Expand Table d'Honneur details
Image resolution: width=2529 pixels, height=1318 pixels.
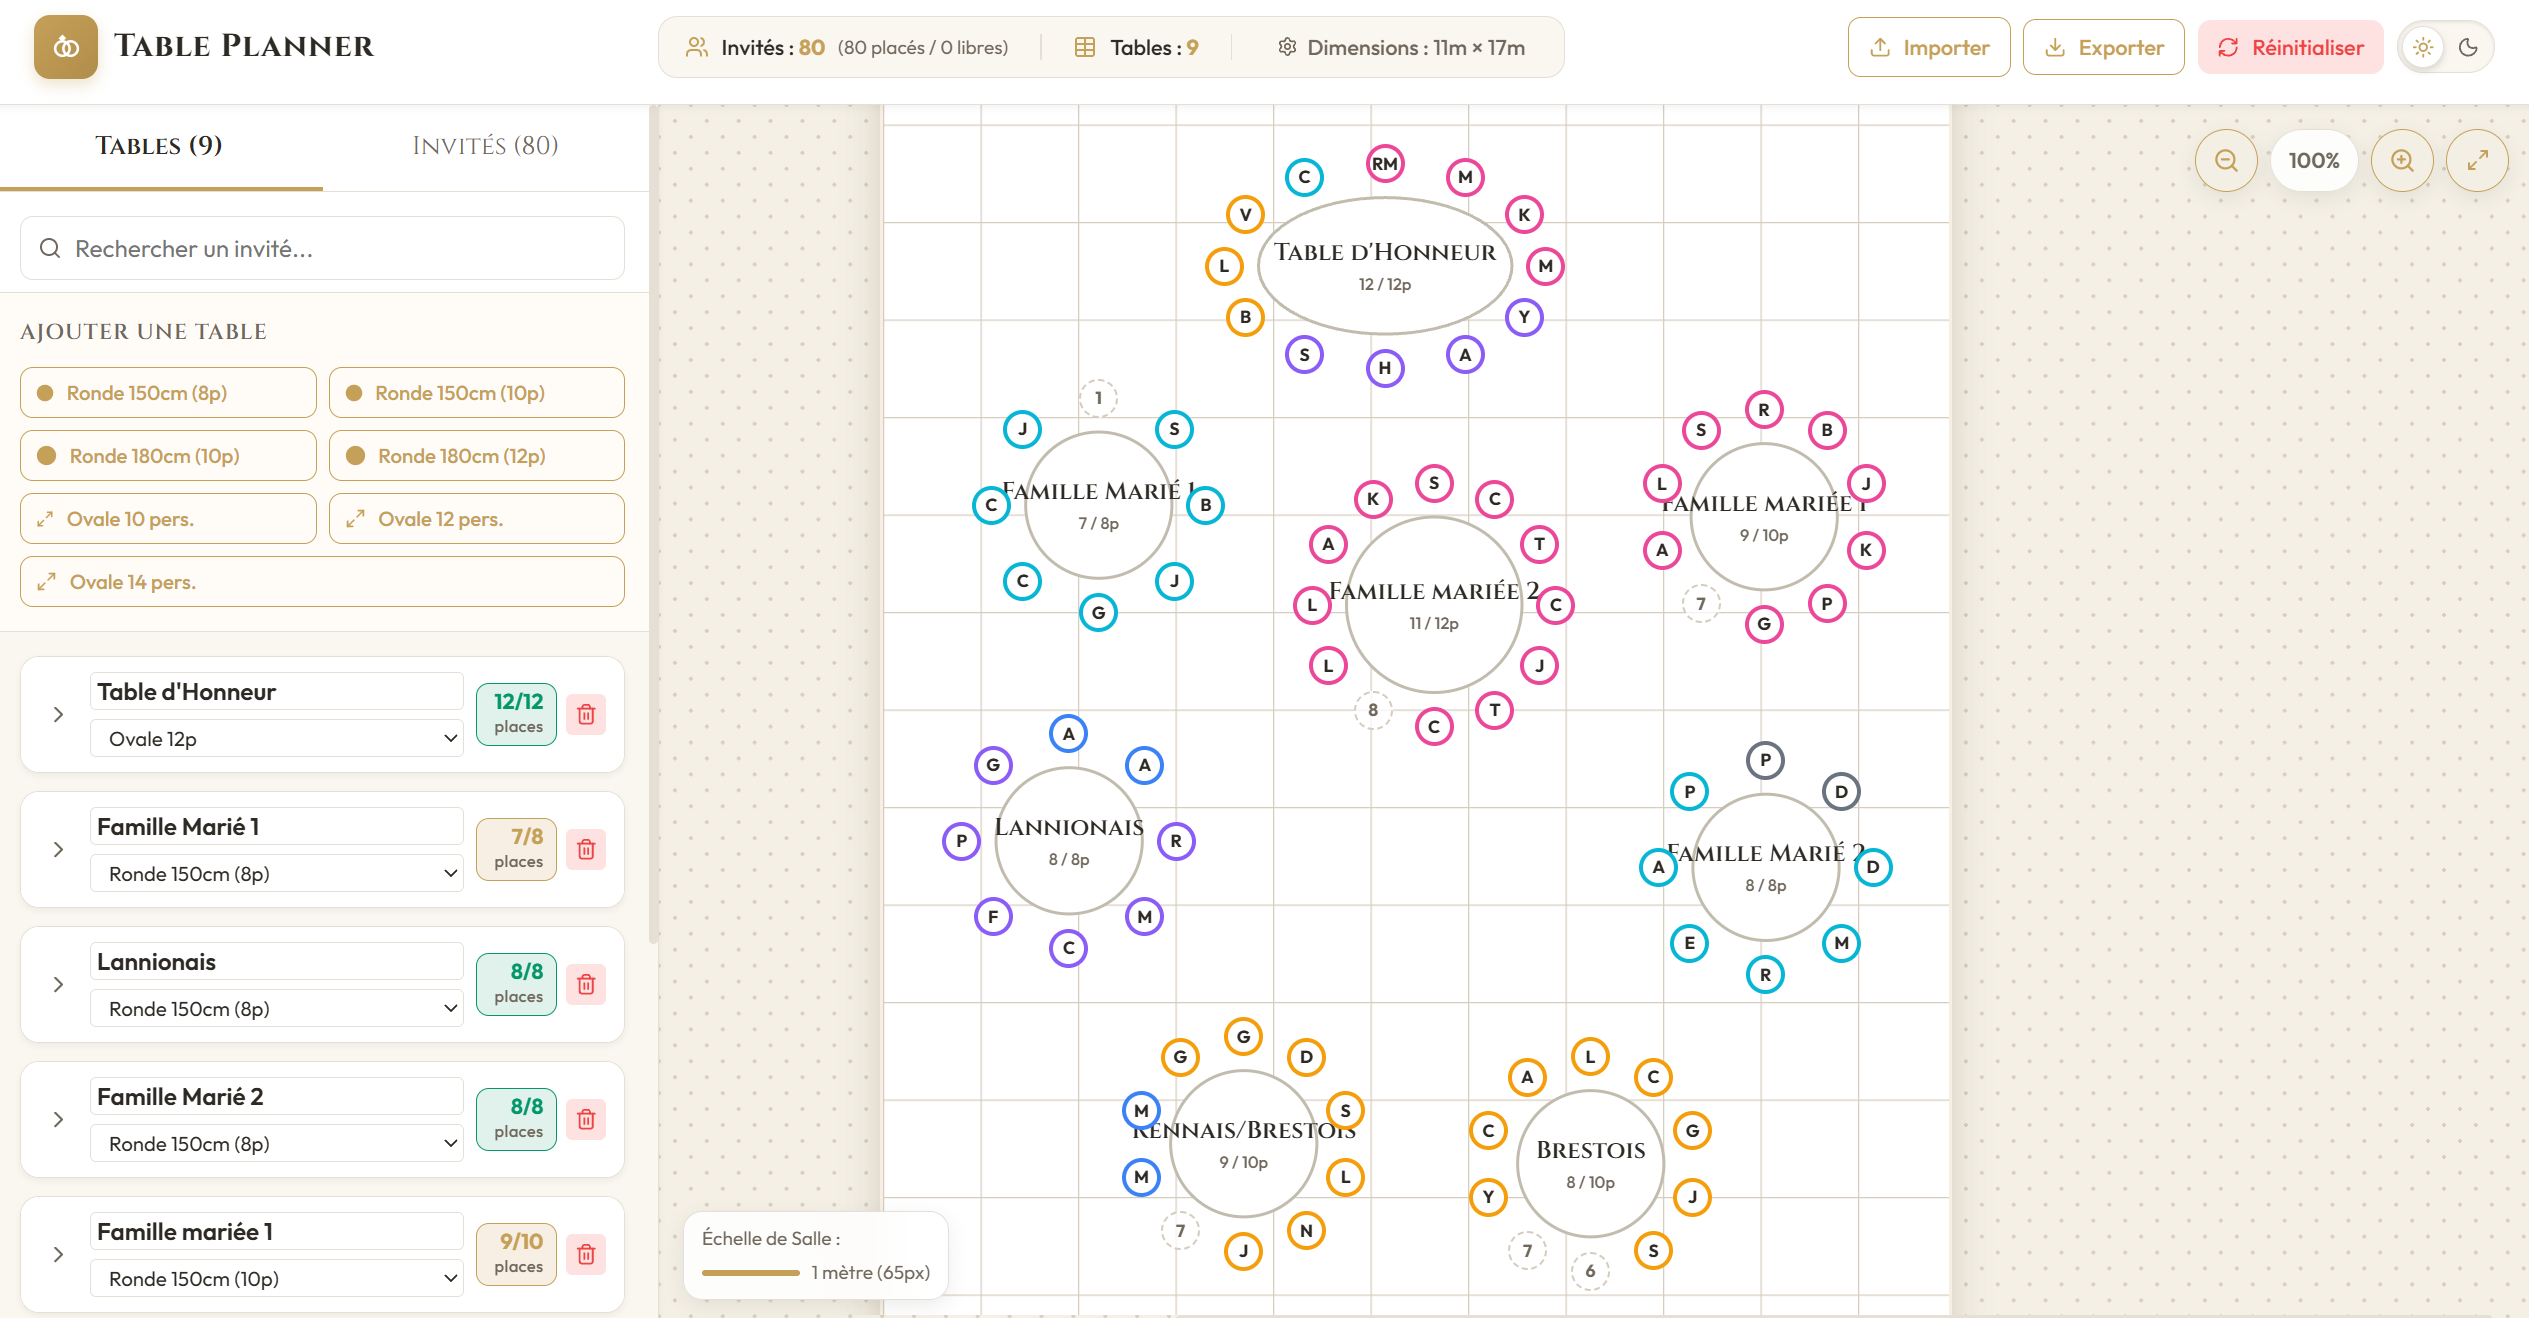(58, 714)
